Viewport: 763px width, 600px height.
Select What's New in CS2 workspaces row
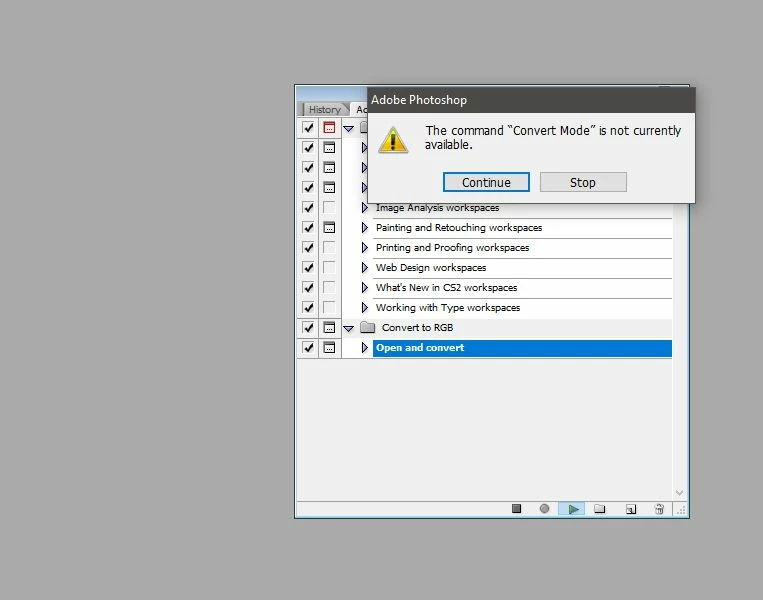522,287
